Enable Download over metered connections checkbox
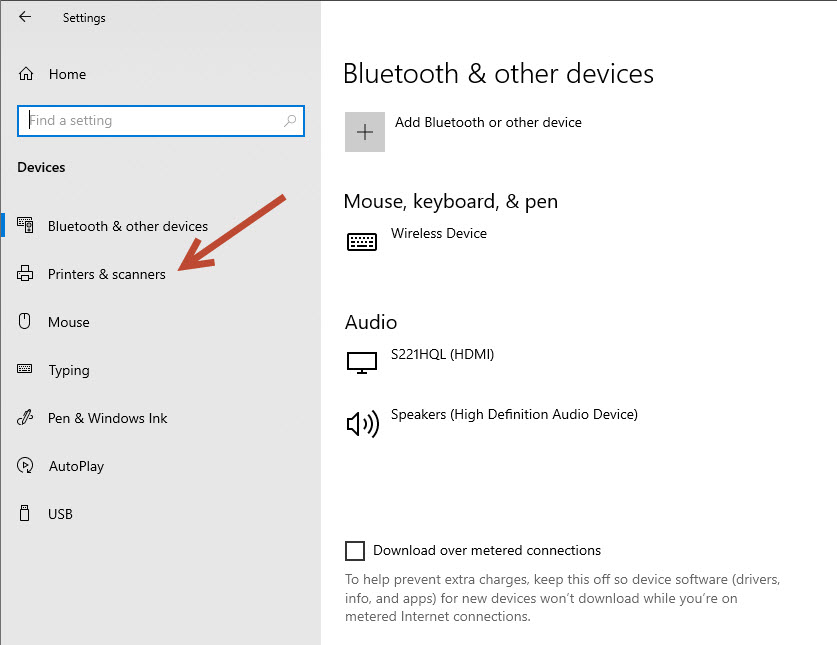This screenshot has height=645, width=837. pos(355,551)
